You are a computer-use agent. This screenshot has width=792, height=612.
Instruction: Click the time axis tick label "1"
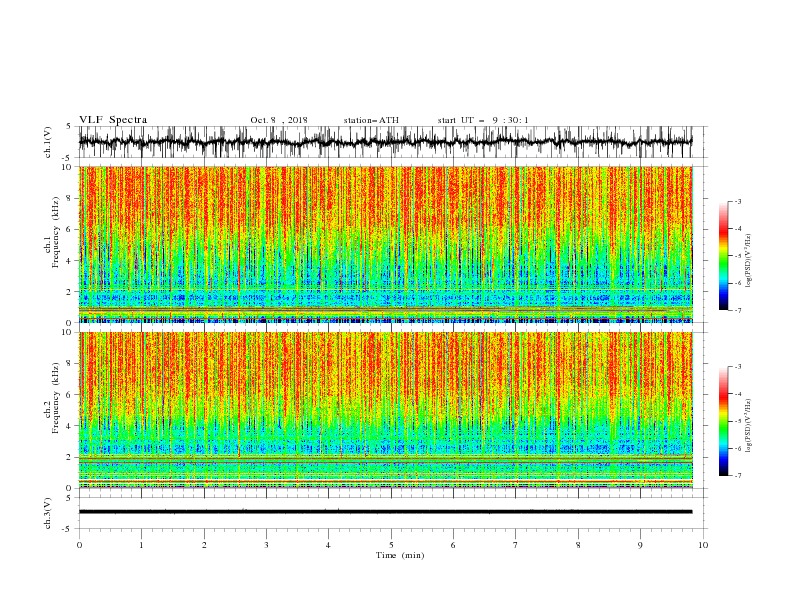pos(141,545)
